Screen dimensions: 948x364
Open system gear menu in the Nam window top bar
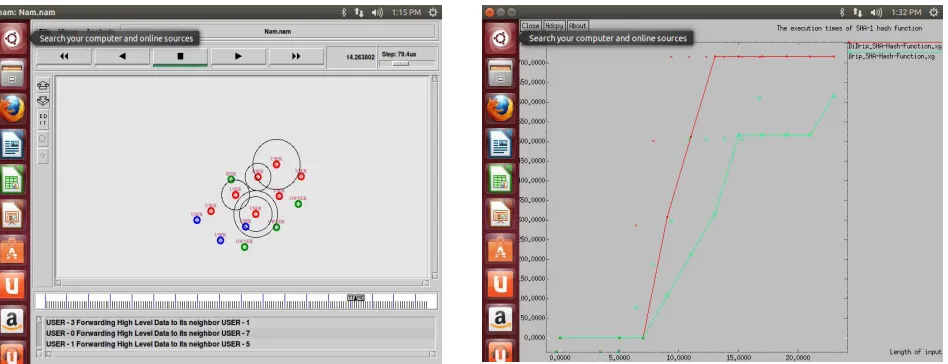(433, 12)
